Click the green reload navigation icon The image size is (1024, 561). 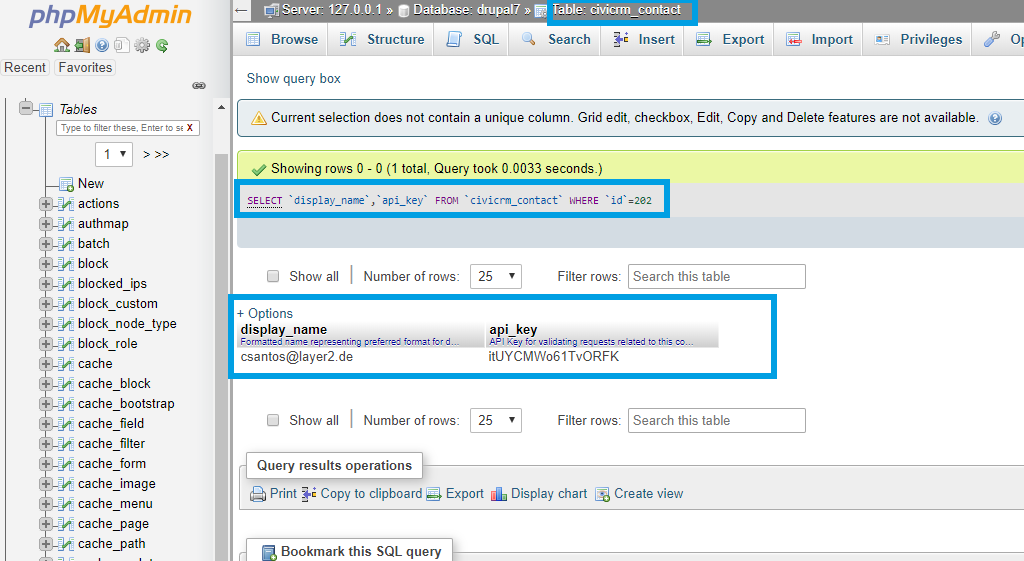coord(161,45)
